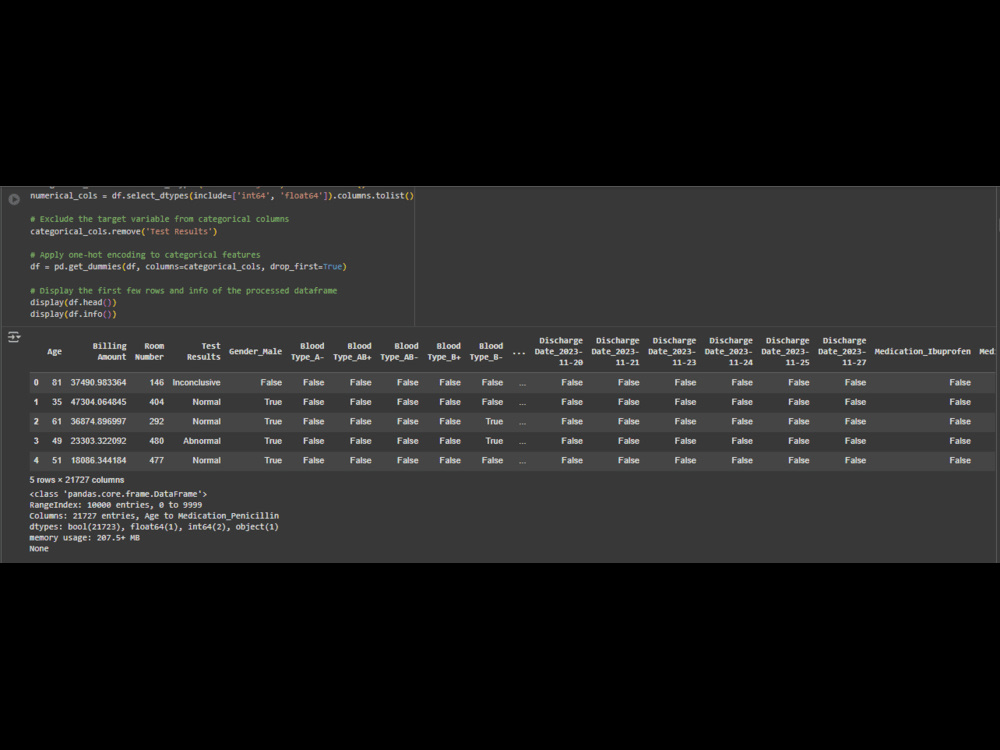Screen dimensions: 1000x750
Task: Click room number 292 cell
Action: click(x=157, y=422)
